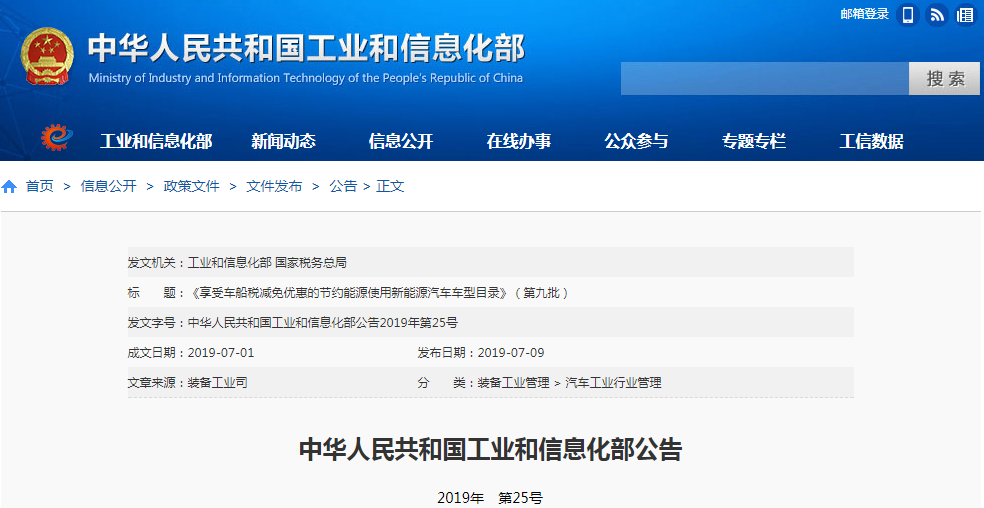Open 专题专栏 navigation item
The height and width of the screenshot is (508, 984).
[754, 141]
